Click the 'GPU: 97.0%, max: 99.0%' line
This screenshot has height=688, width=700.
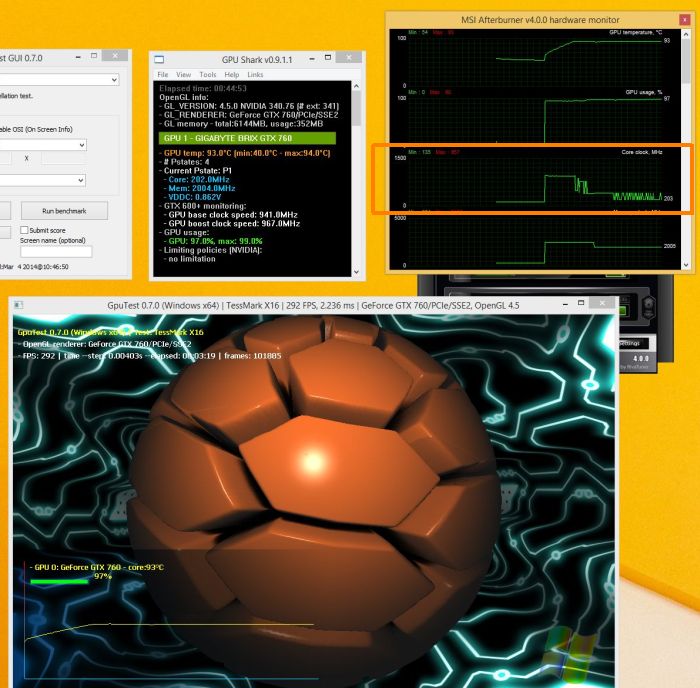[x=215, y=241]
